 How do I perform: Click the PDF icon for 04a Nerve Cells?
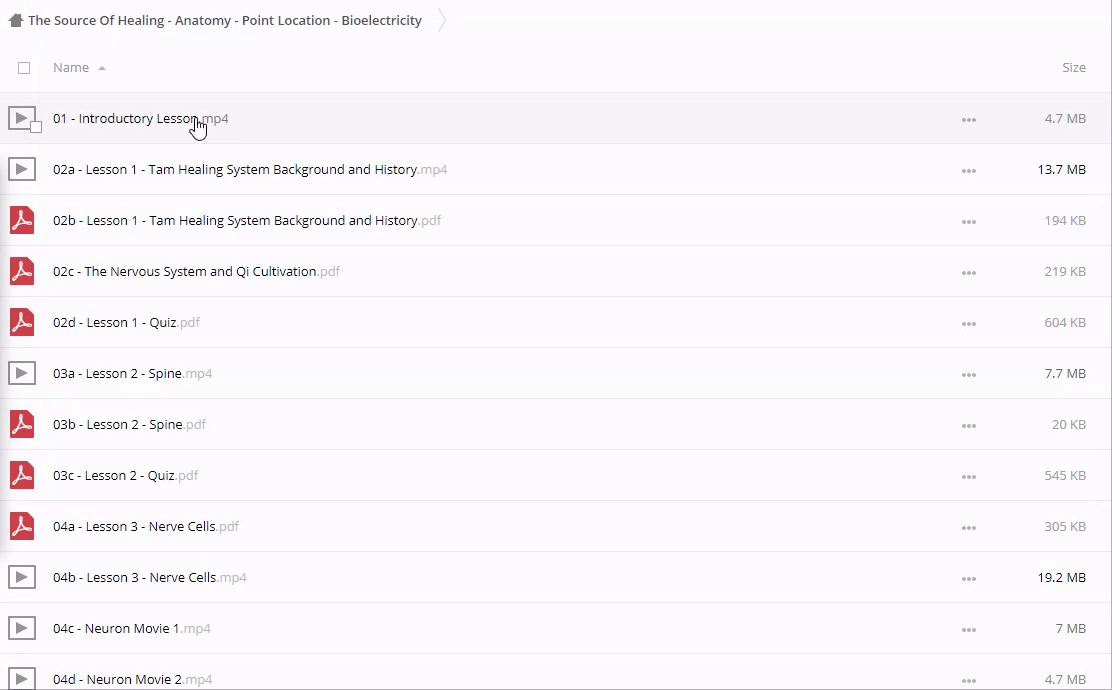(22, 526)
